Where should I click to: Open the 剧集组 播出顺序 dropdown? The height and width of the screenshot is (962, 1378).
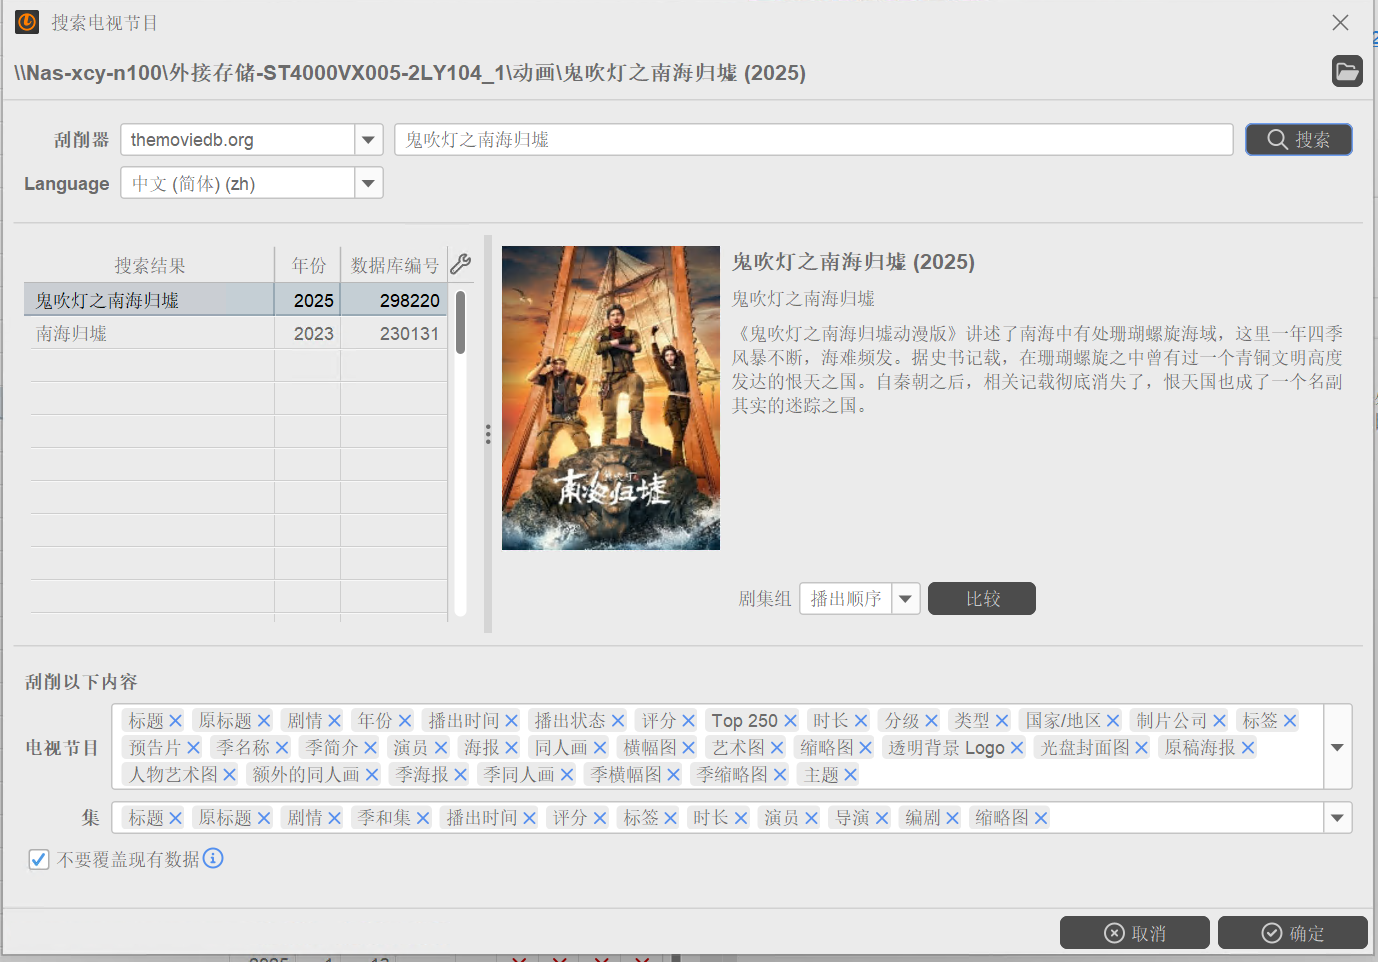(905, 598)
